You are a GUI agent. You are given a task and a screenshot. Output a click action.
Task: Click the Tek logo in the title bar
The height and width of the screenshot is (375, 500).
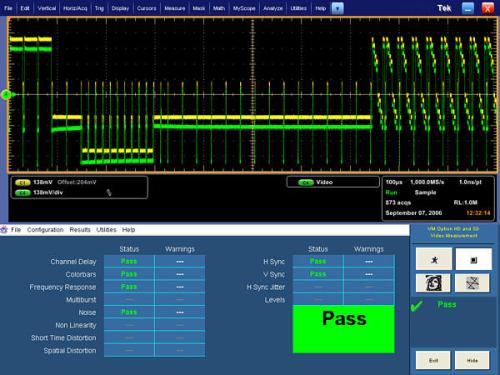point(444,8)
